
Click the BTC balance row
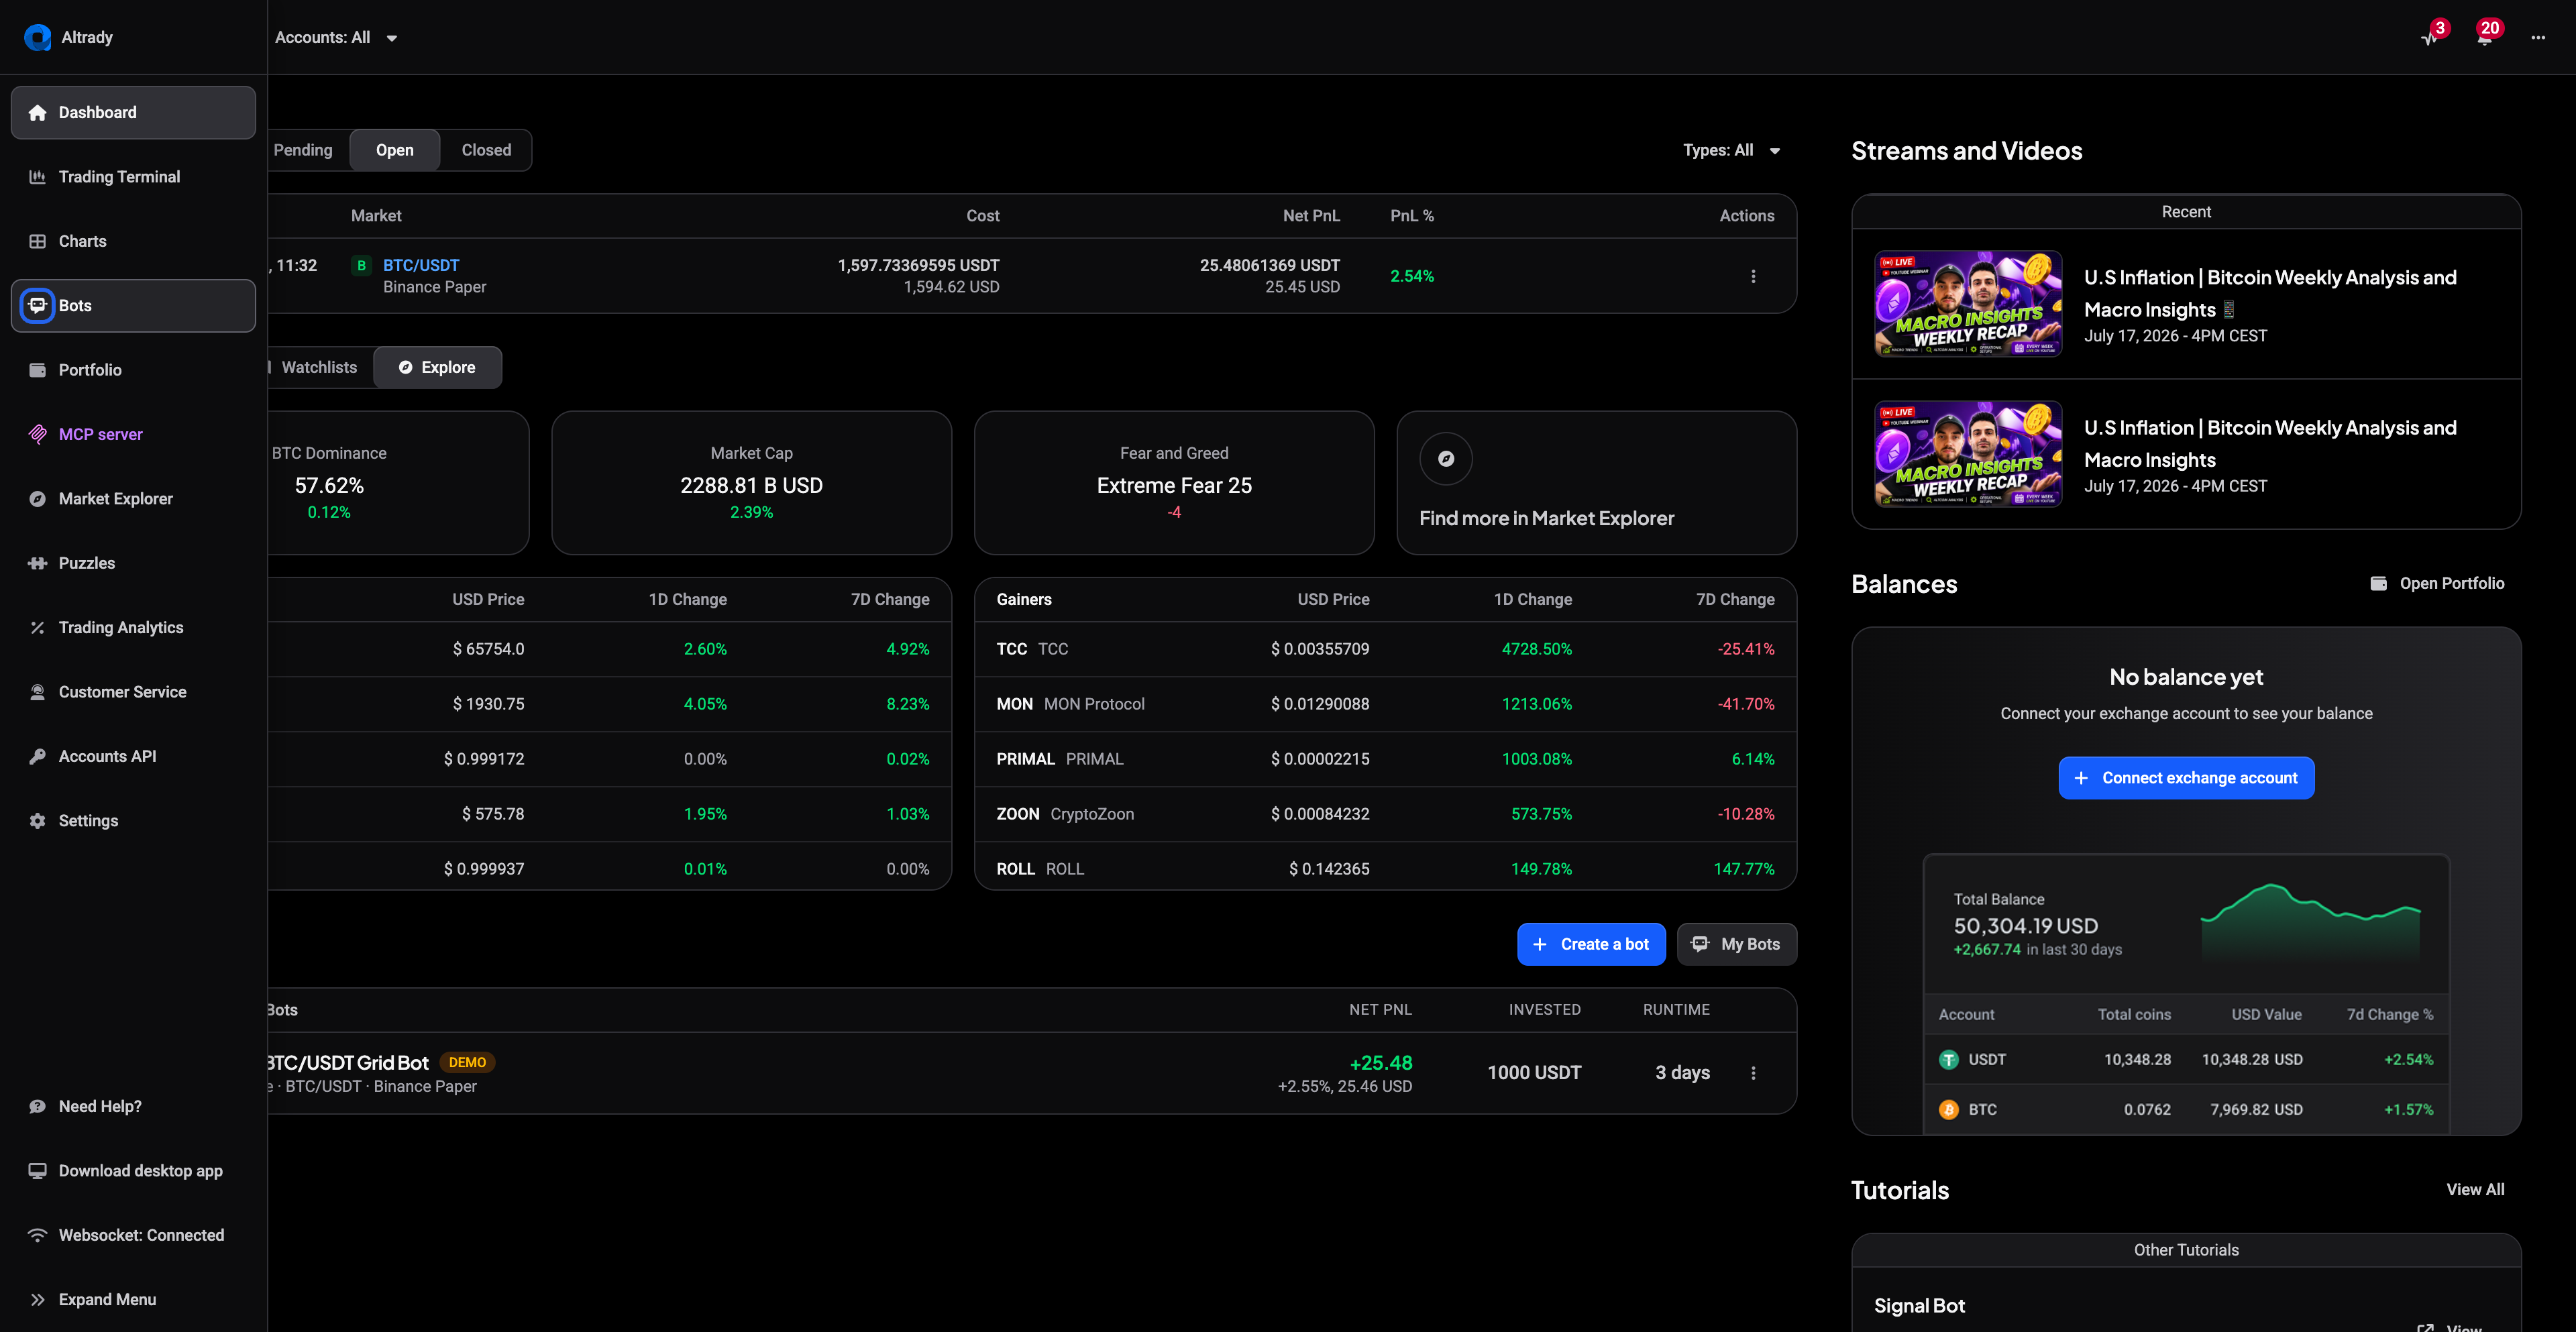(x=2186, y=1109)
